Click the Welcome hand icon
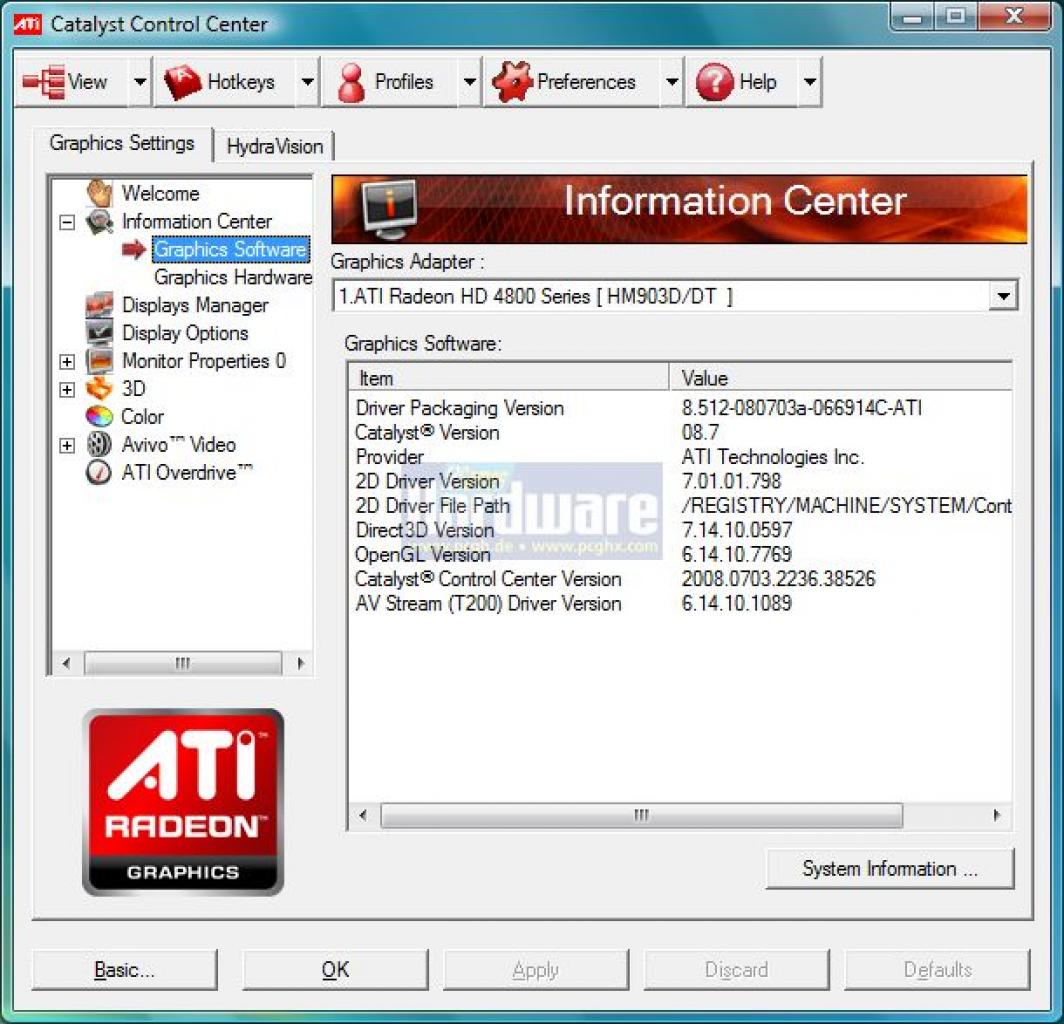Screen dimensions: 1064x1024 (99, 193)
